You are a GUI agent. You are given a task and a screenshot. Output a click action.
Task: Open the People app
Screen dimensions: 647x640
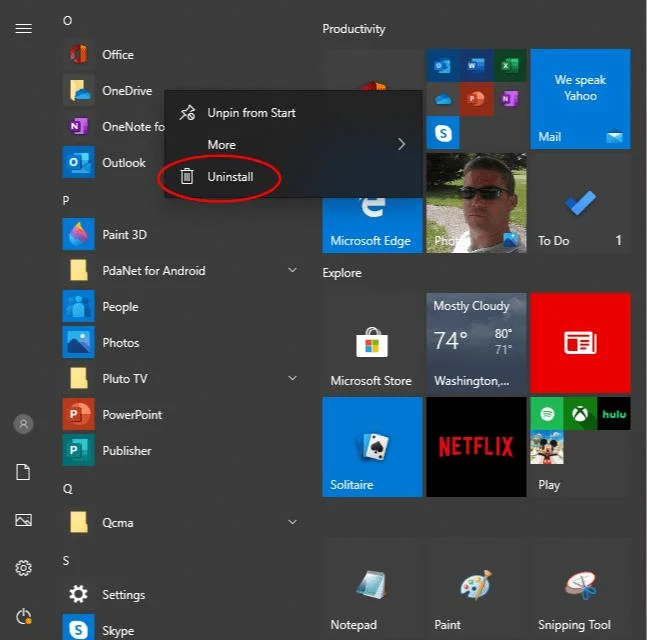tap(182, 307)
